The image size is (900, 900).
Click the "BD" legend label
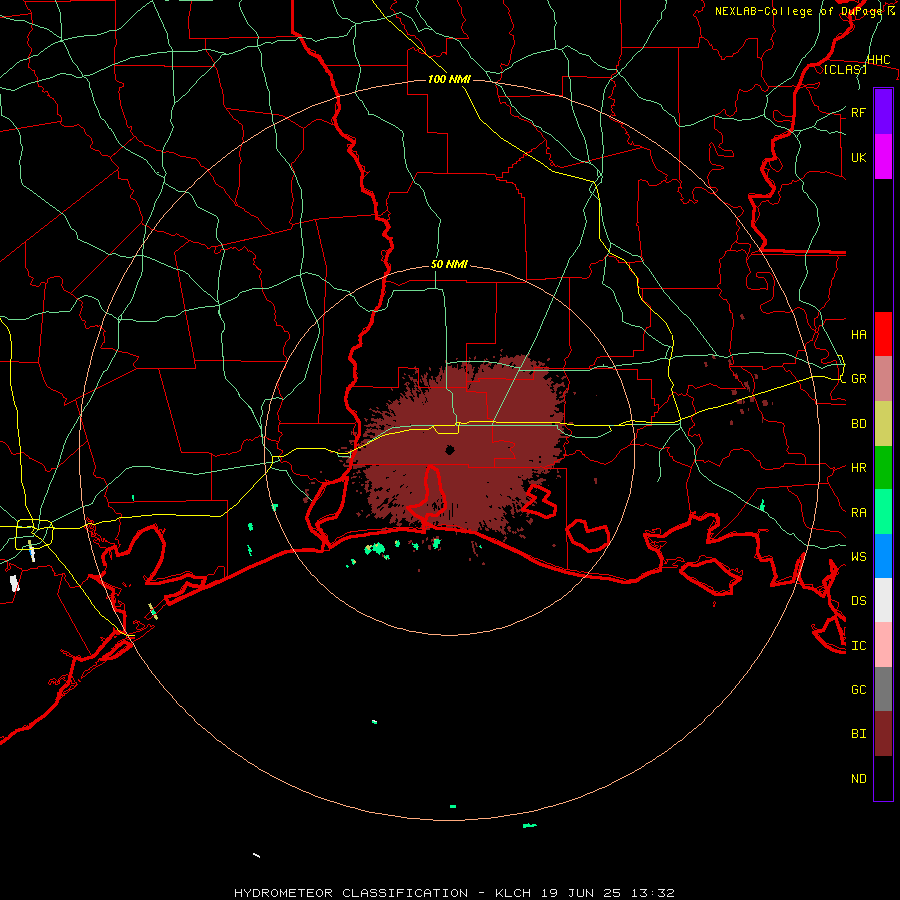(859, 424)
